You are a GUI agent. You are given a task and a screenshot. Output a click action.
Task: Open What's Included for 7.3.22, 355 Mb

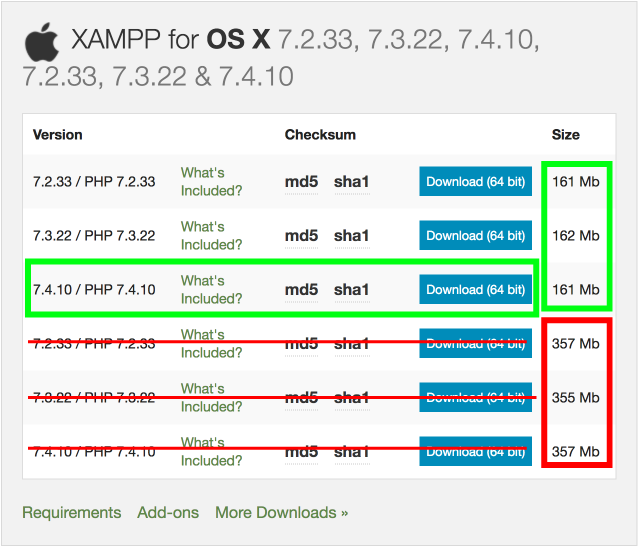[211, 398]
